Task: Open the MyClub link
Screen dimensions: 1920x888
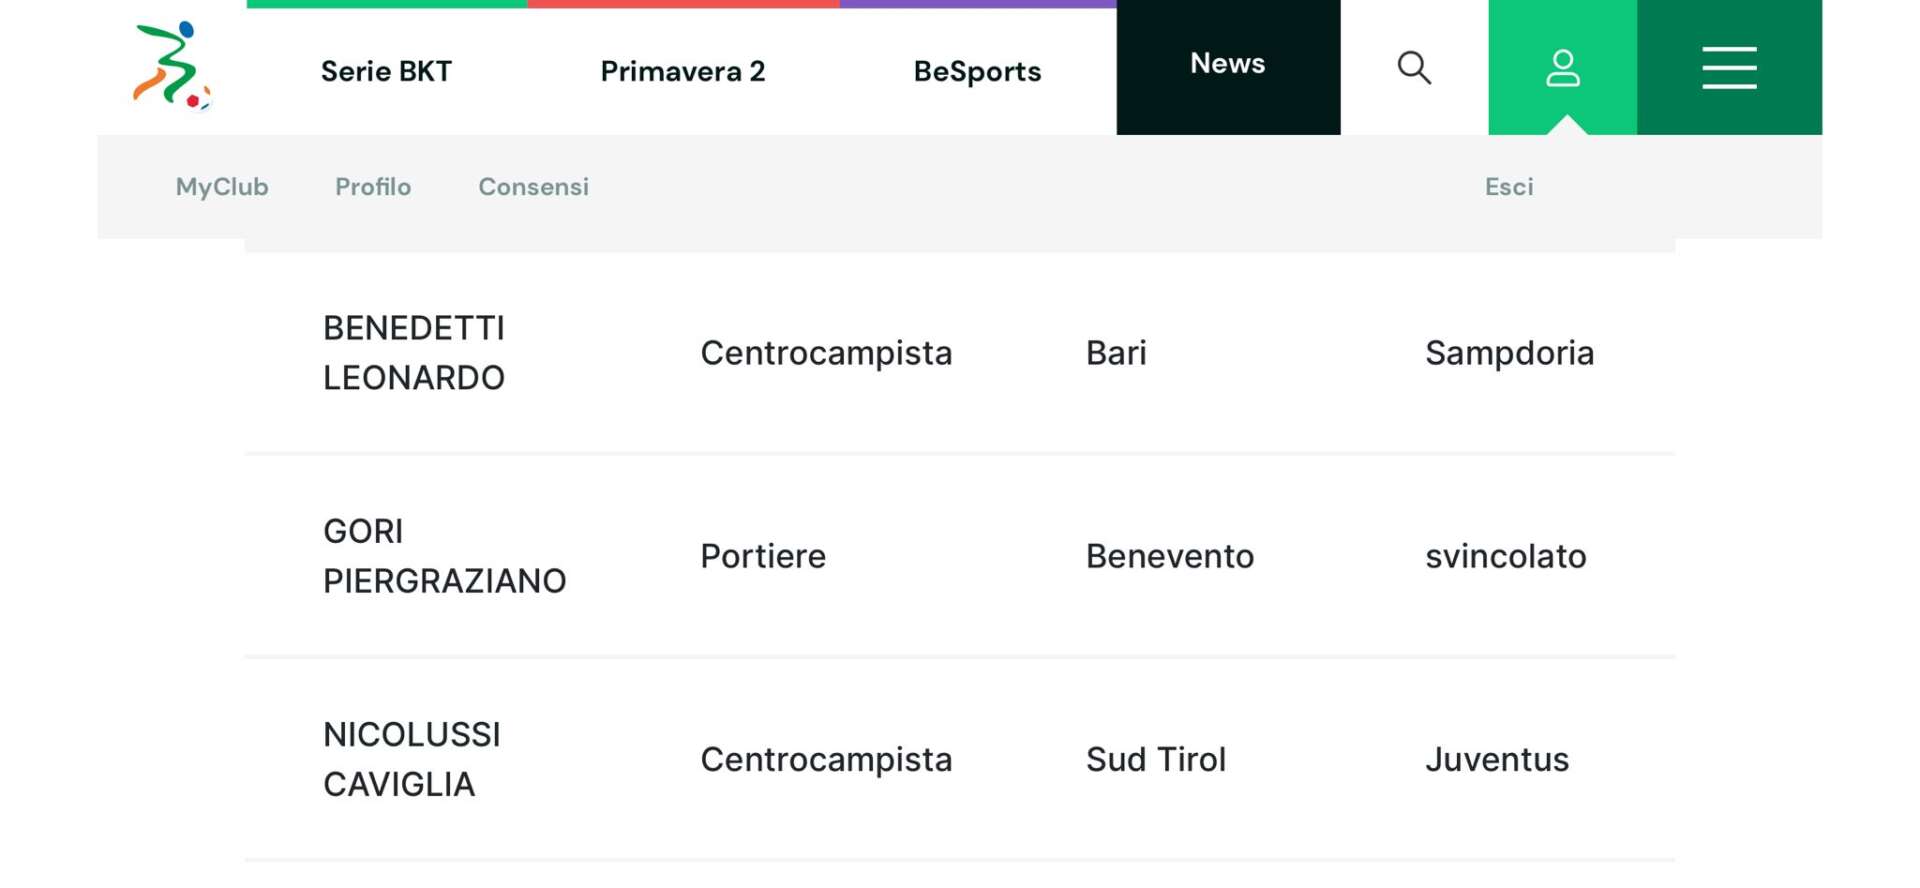Action: [222, 187]
